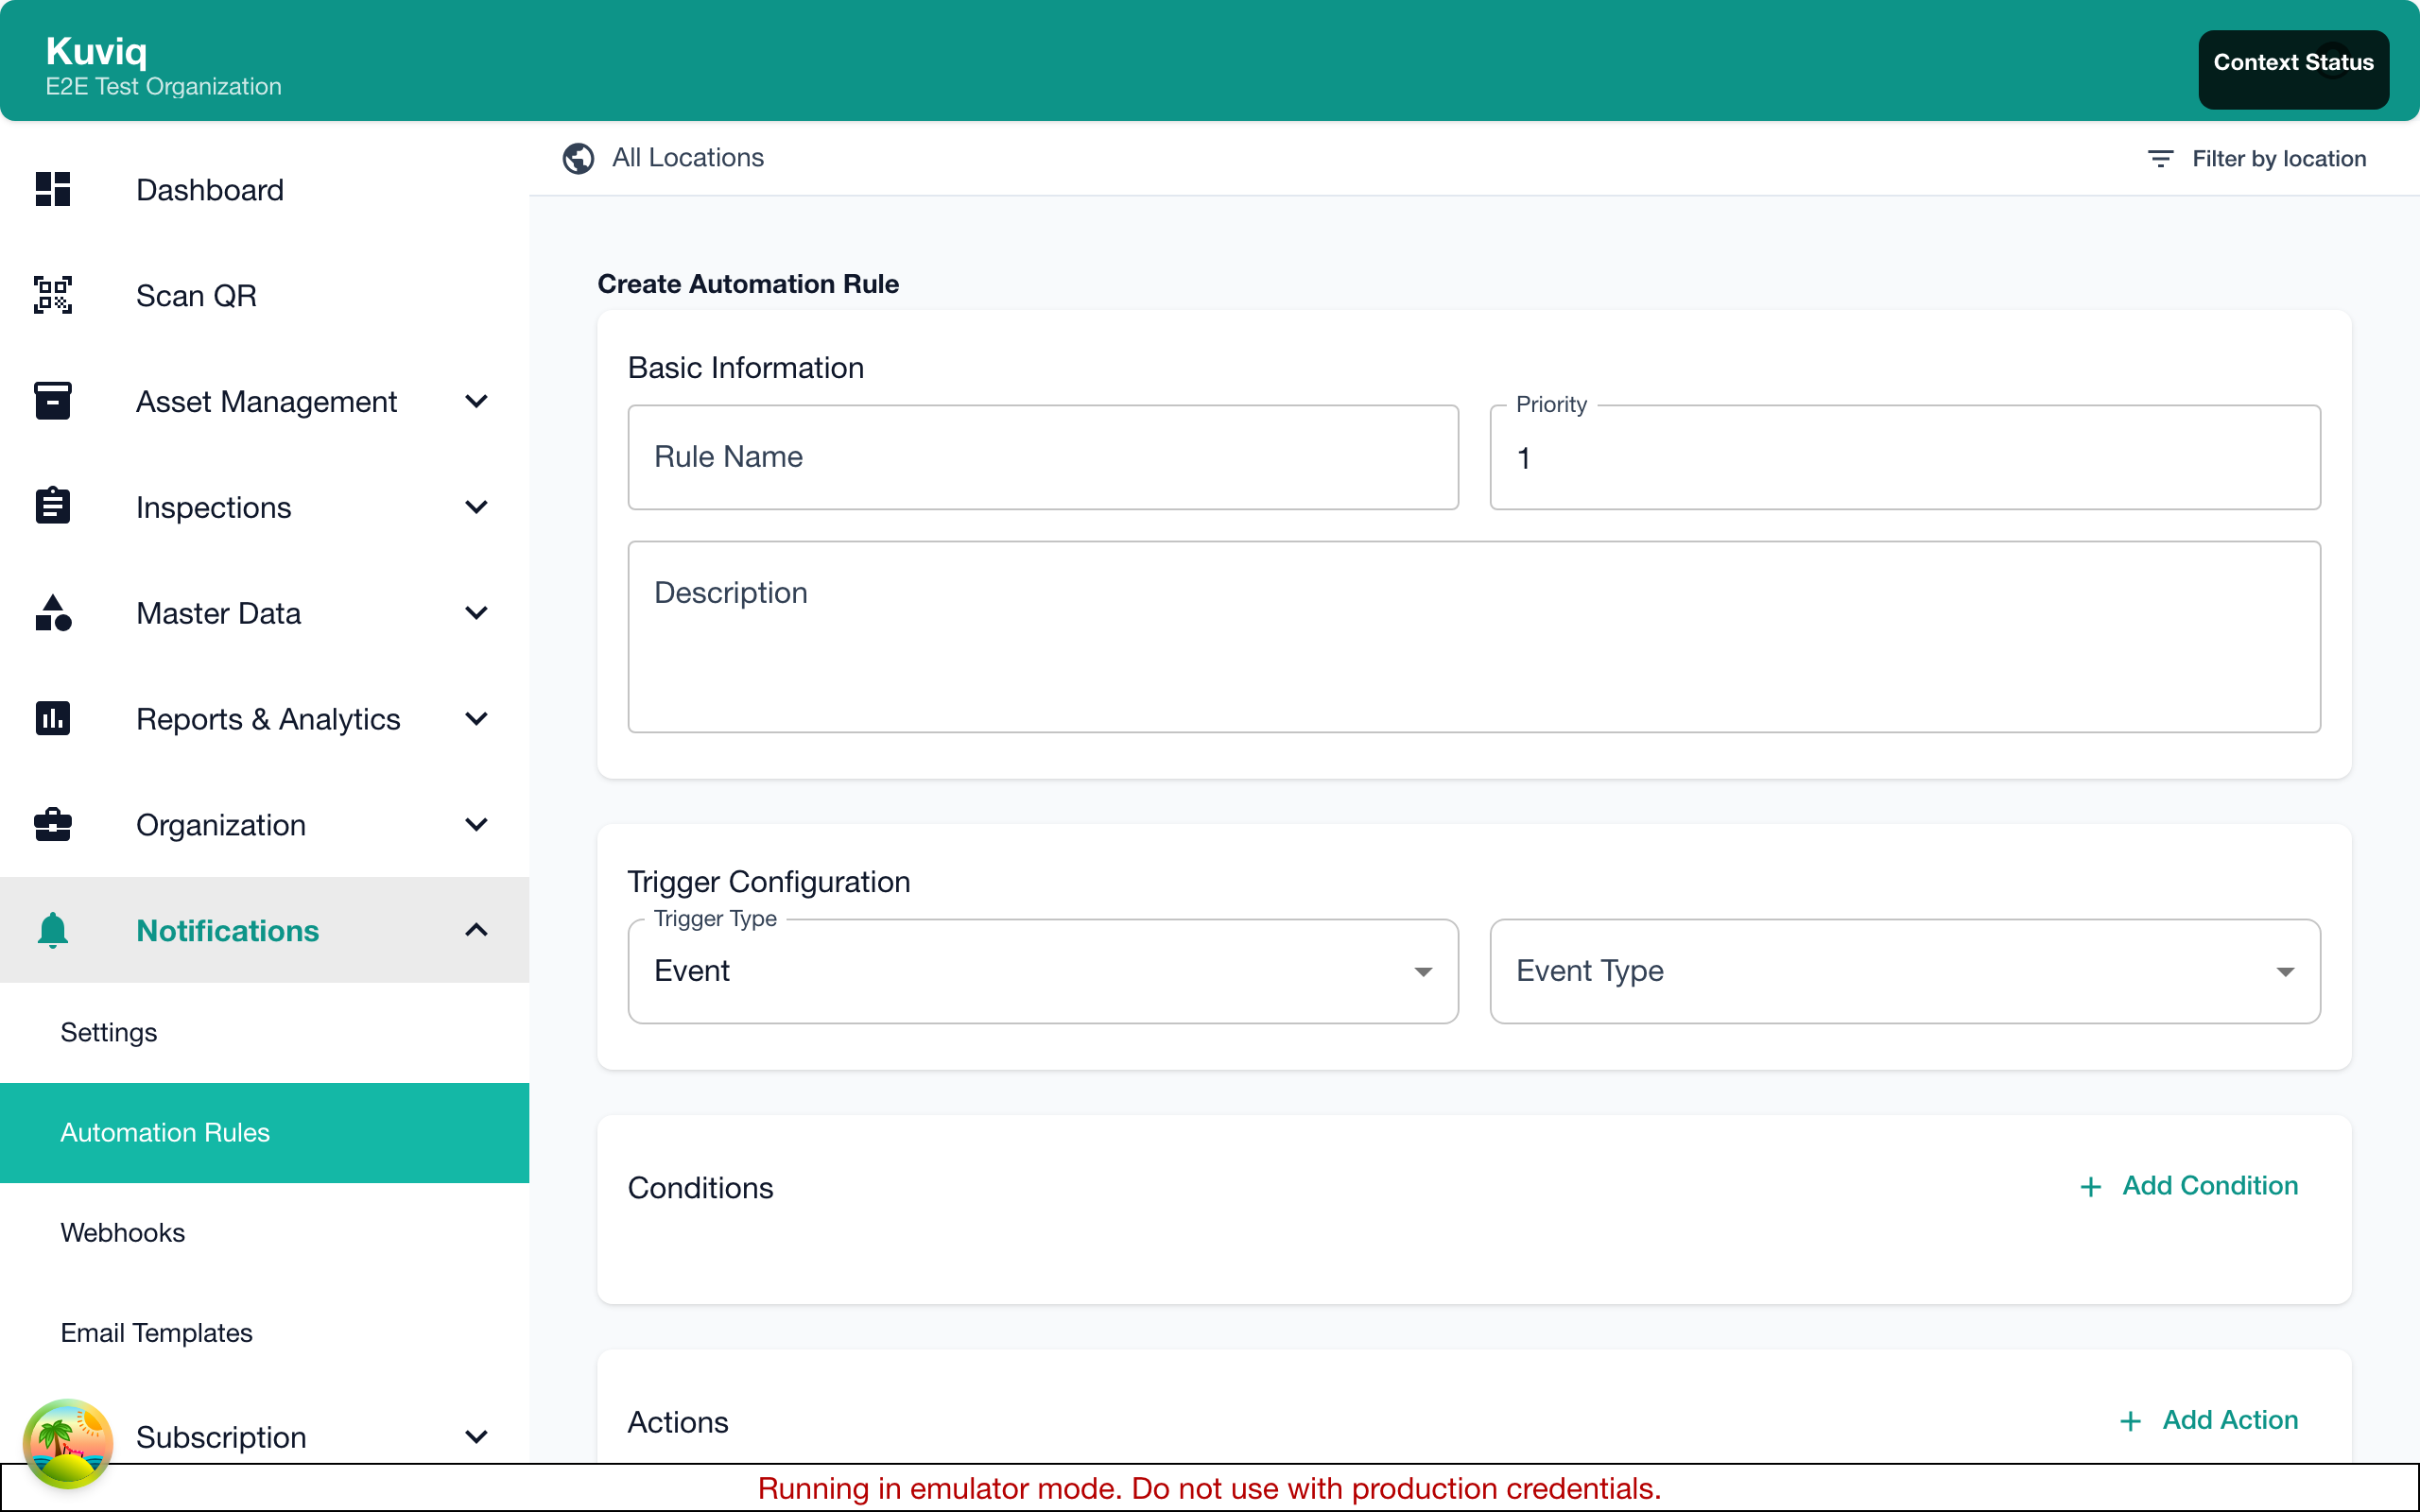Click the plus icon beside Add Condition

click(2090, 1187)
